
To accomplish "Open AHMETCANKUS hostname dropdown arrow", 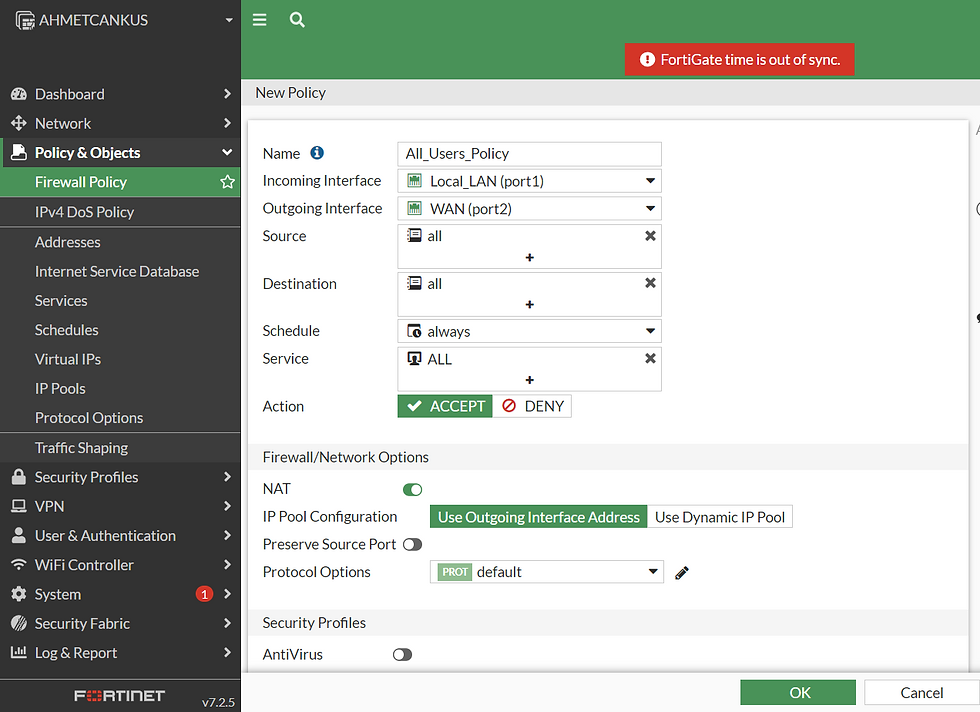I will (229, 20).
